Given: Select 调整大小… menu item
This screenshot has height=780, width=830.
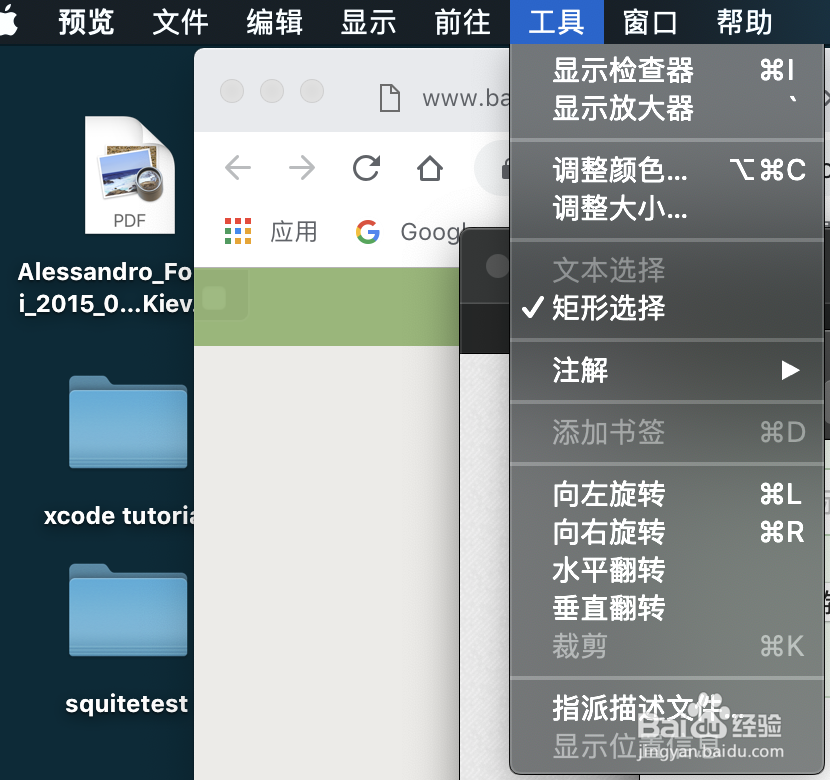Looking at the screenshot, I should tap(666, 208).
